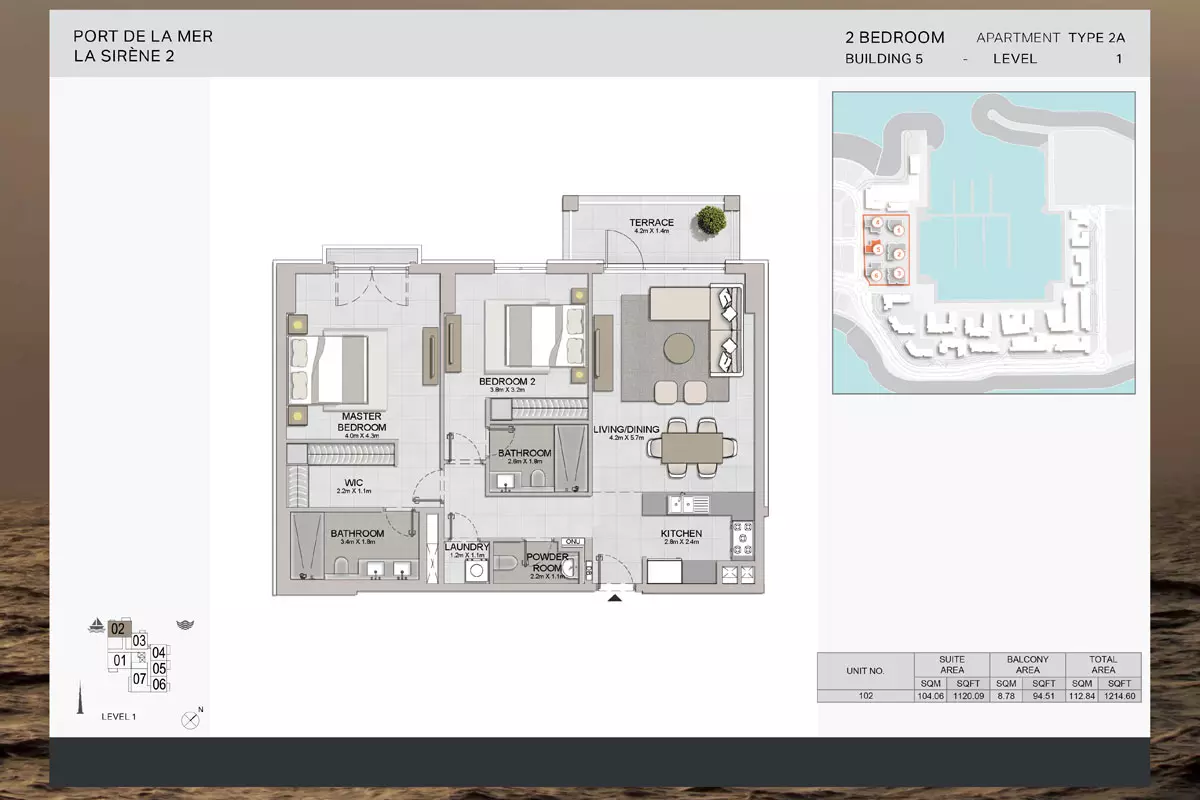Click the potted tree on the terrace
The height and width of the screenshot is (800, 1200).
[x=713, y=219]
